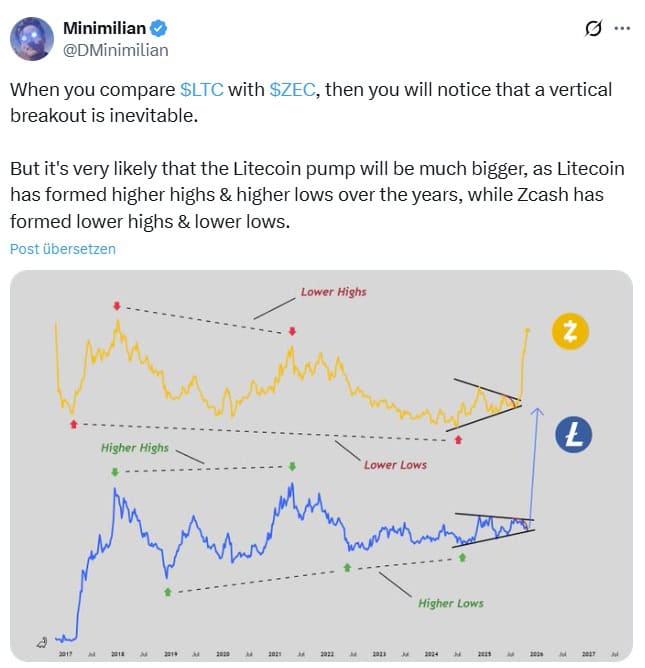
Task: Click the "Higher Highs" chart label
Action: (x=135, y=448)
